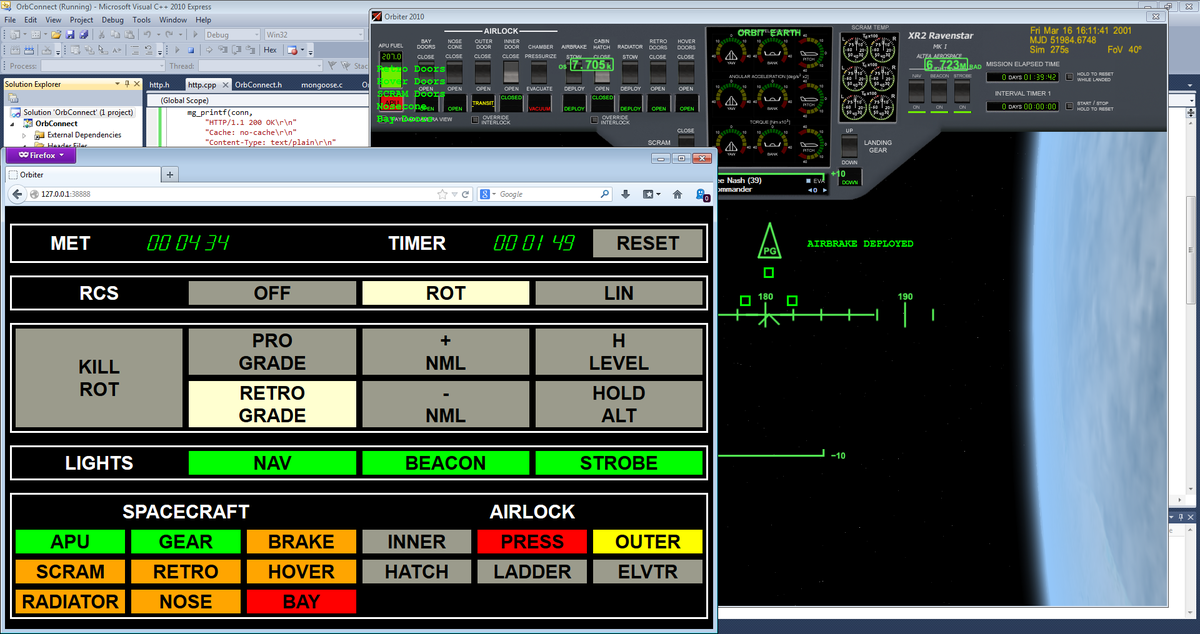This screenshot has width=1200, height=634.
Task: Click the reload icon in Firefox address bar
Action: tap(465, 194)
